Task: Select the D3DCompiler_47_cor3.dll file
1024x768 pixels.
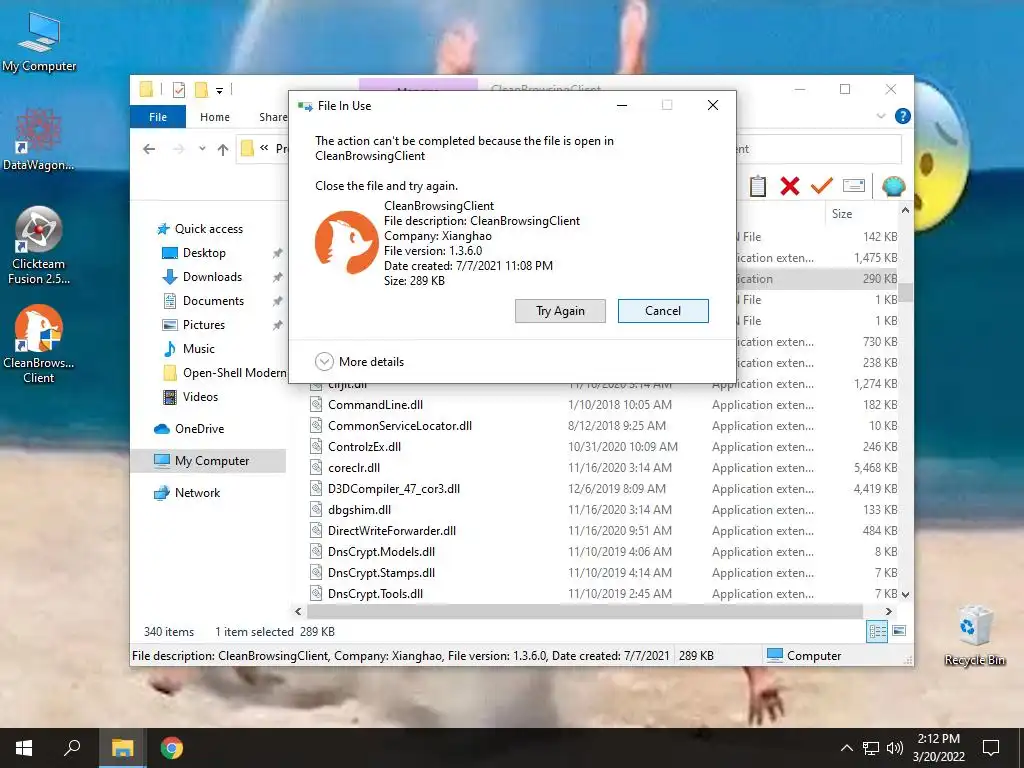Action: 394,488
